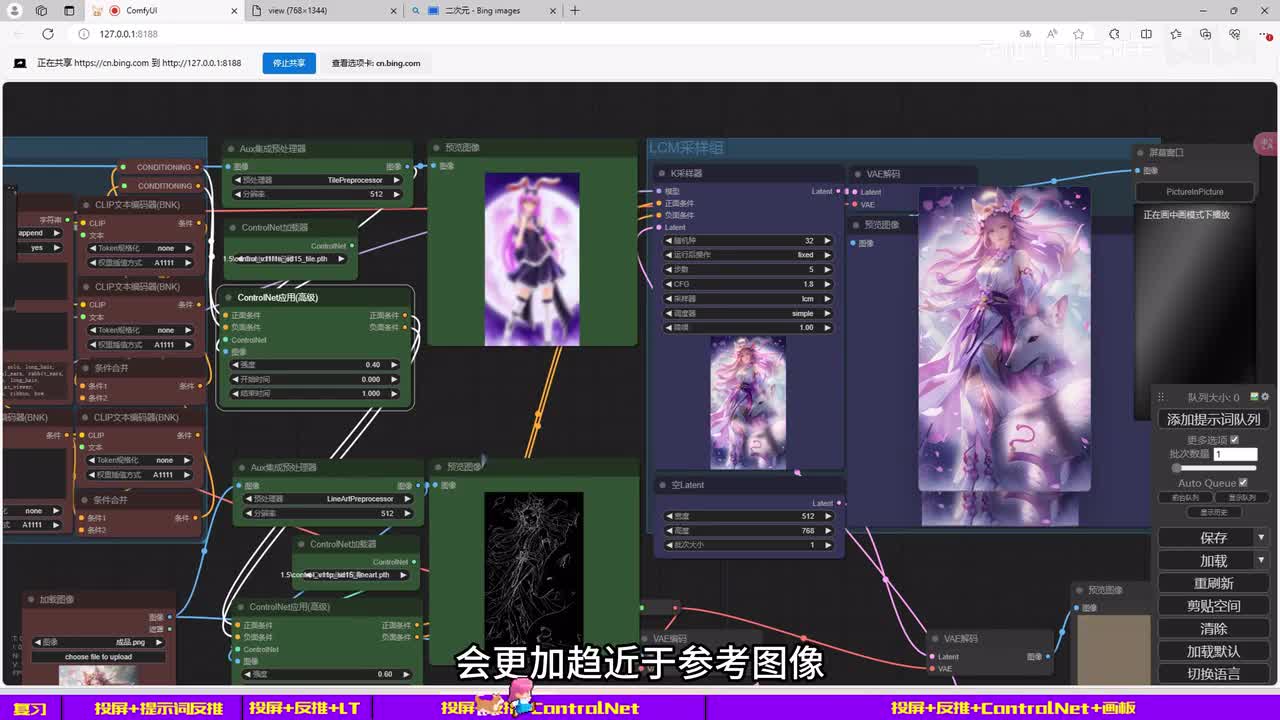Image resolution: width=1280 pixels, height=720 pixels.
Task: Click the batch count slider under 批次数量
Action: click(1214, 468)
